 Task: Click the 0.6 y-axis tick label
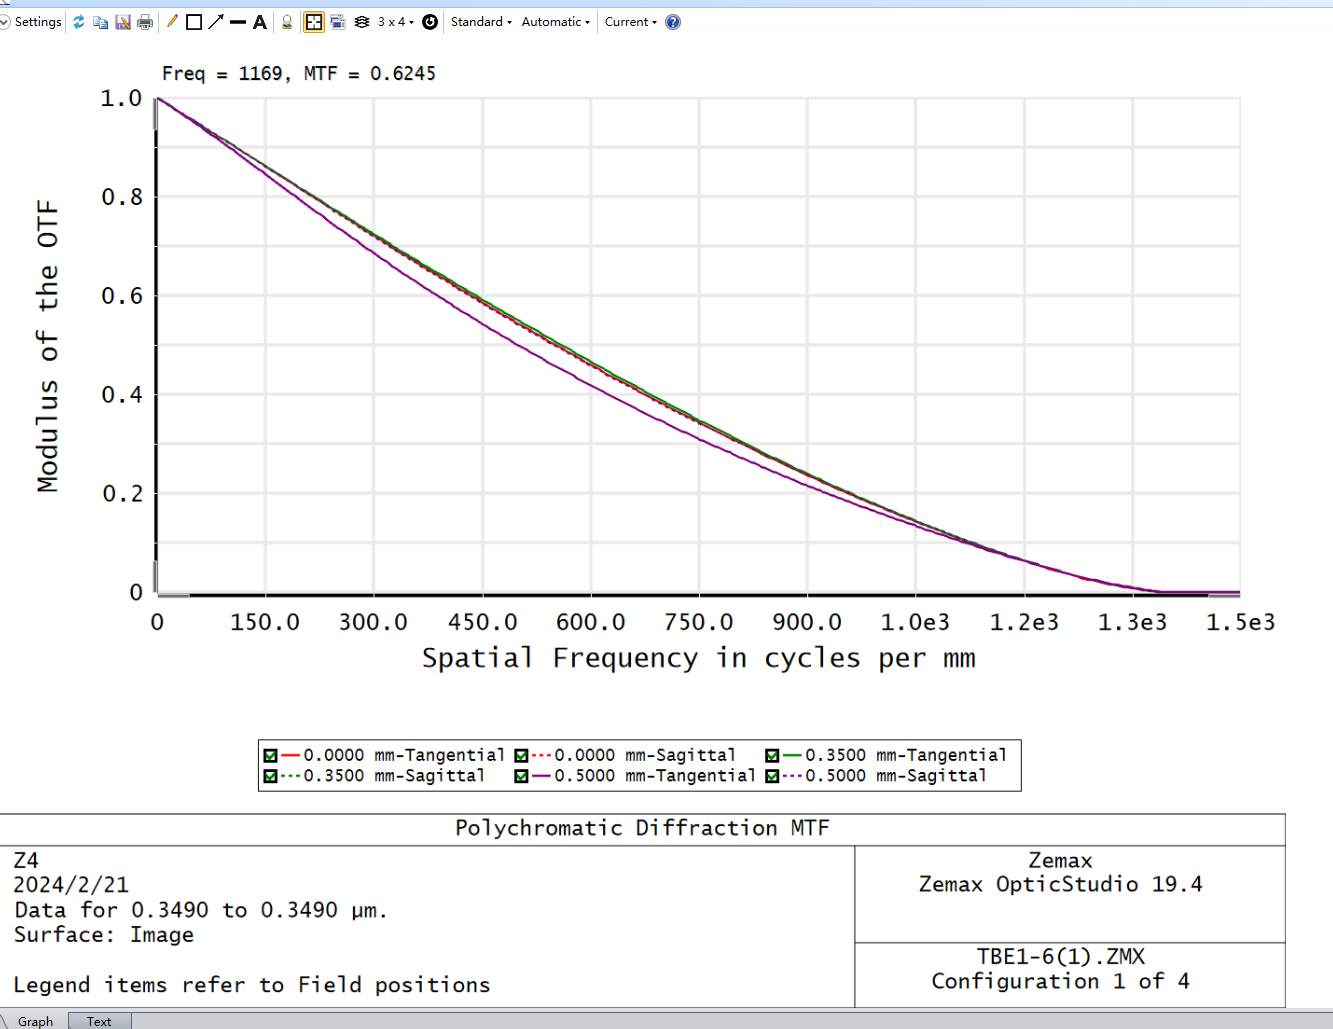coord(122,296)
